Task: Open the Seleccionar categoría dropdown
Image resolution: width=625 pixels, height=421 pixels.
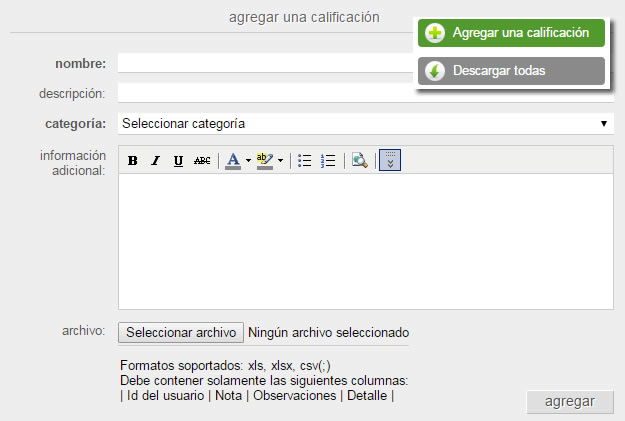Action: [365, 124]
